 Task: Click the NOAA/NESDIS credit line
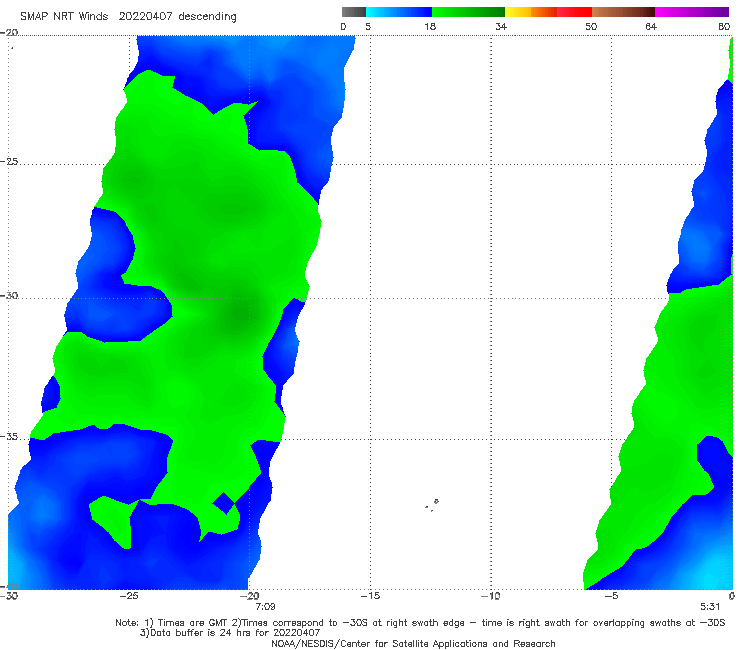click(413, 644)
